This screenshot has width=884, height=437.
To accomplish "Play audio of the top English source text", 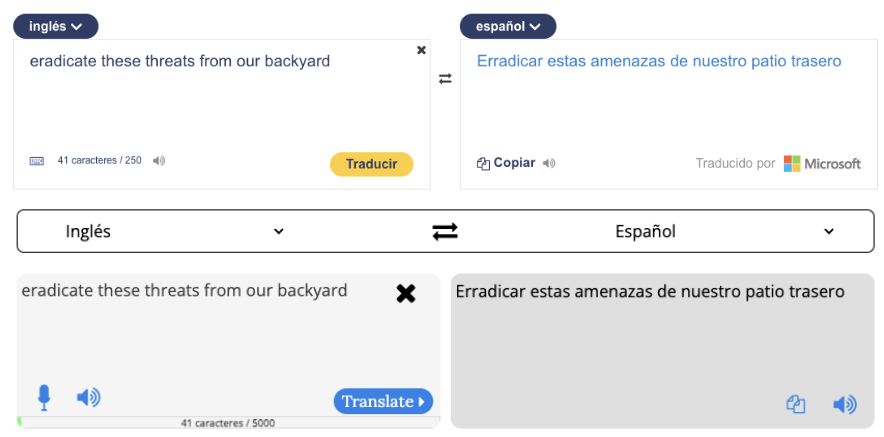I will (x=159, y=160).
